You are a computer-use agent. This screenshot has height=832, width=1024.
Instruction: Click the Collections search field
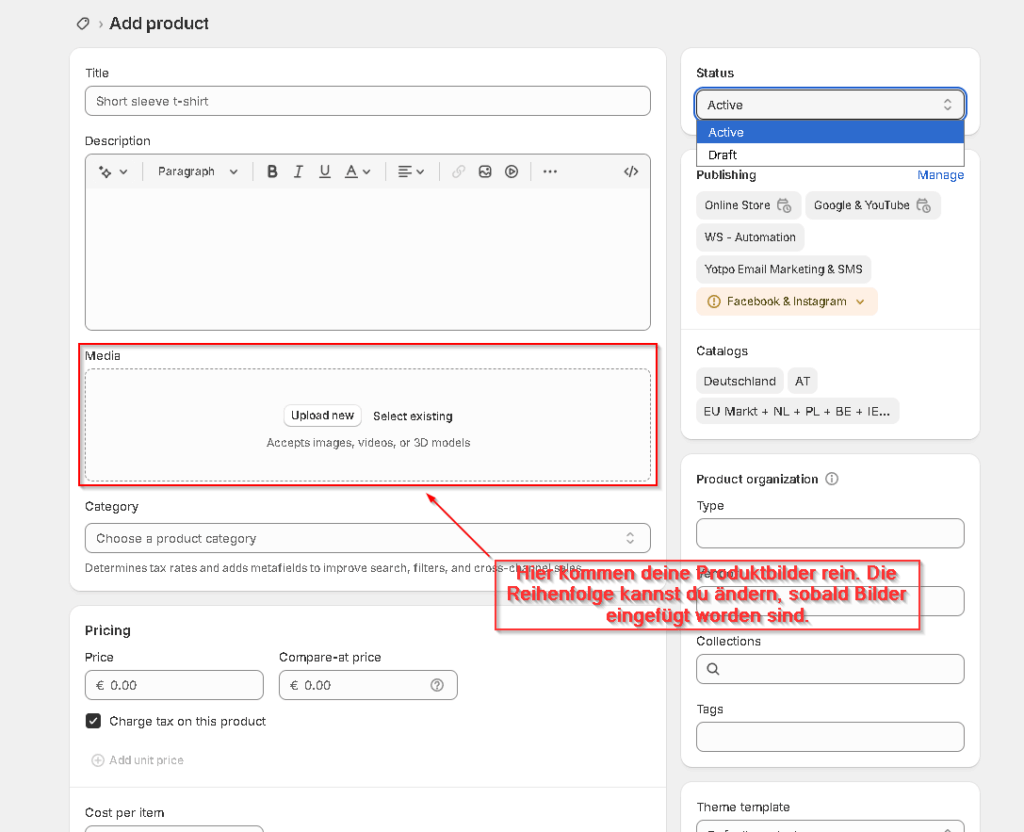(830, 669)
